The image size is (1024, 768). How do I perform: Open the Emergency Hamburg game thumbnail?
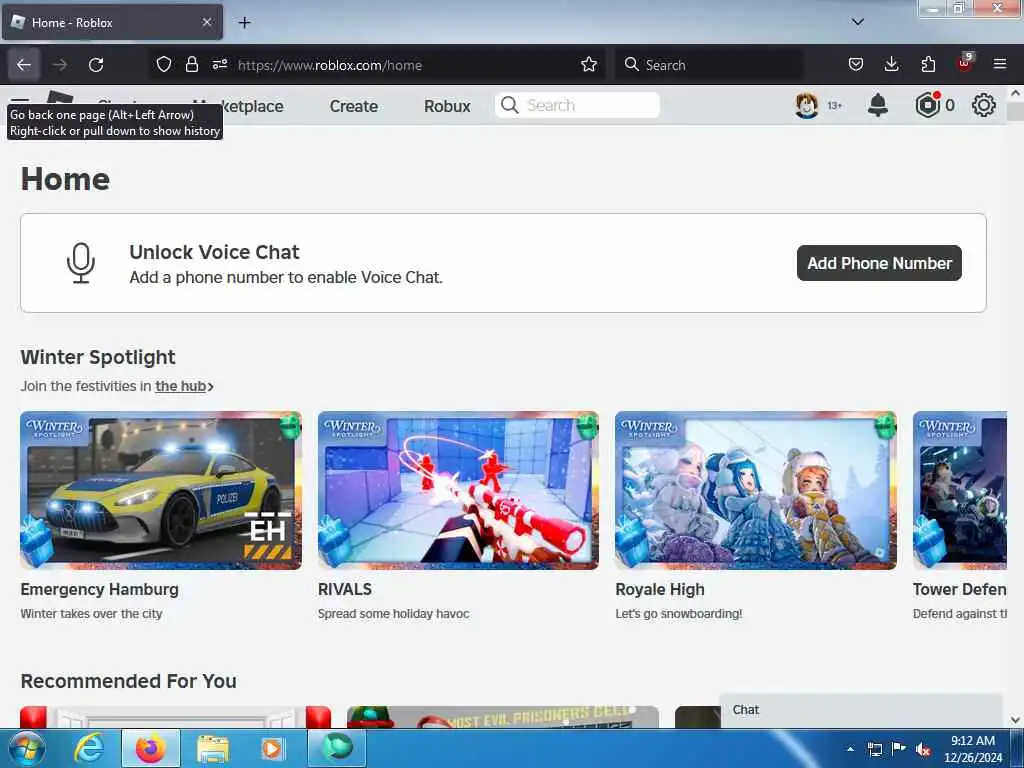click(161, 490)
